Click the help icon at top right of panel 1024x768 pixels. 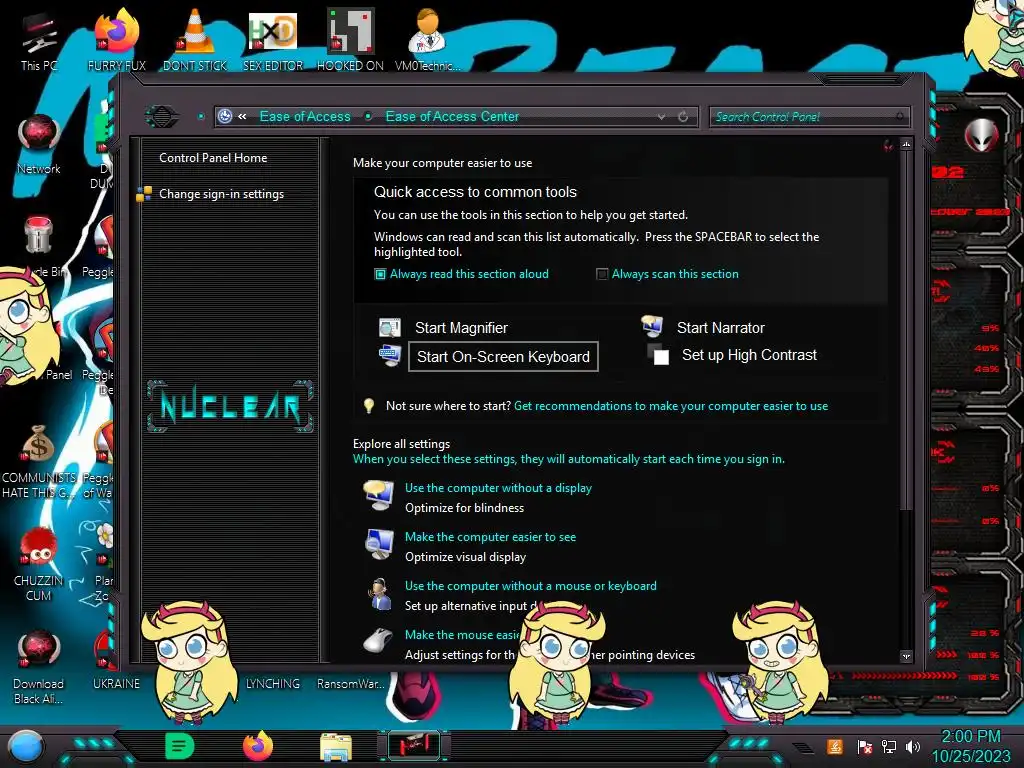[x=888, y=145]
